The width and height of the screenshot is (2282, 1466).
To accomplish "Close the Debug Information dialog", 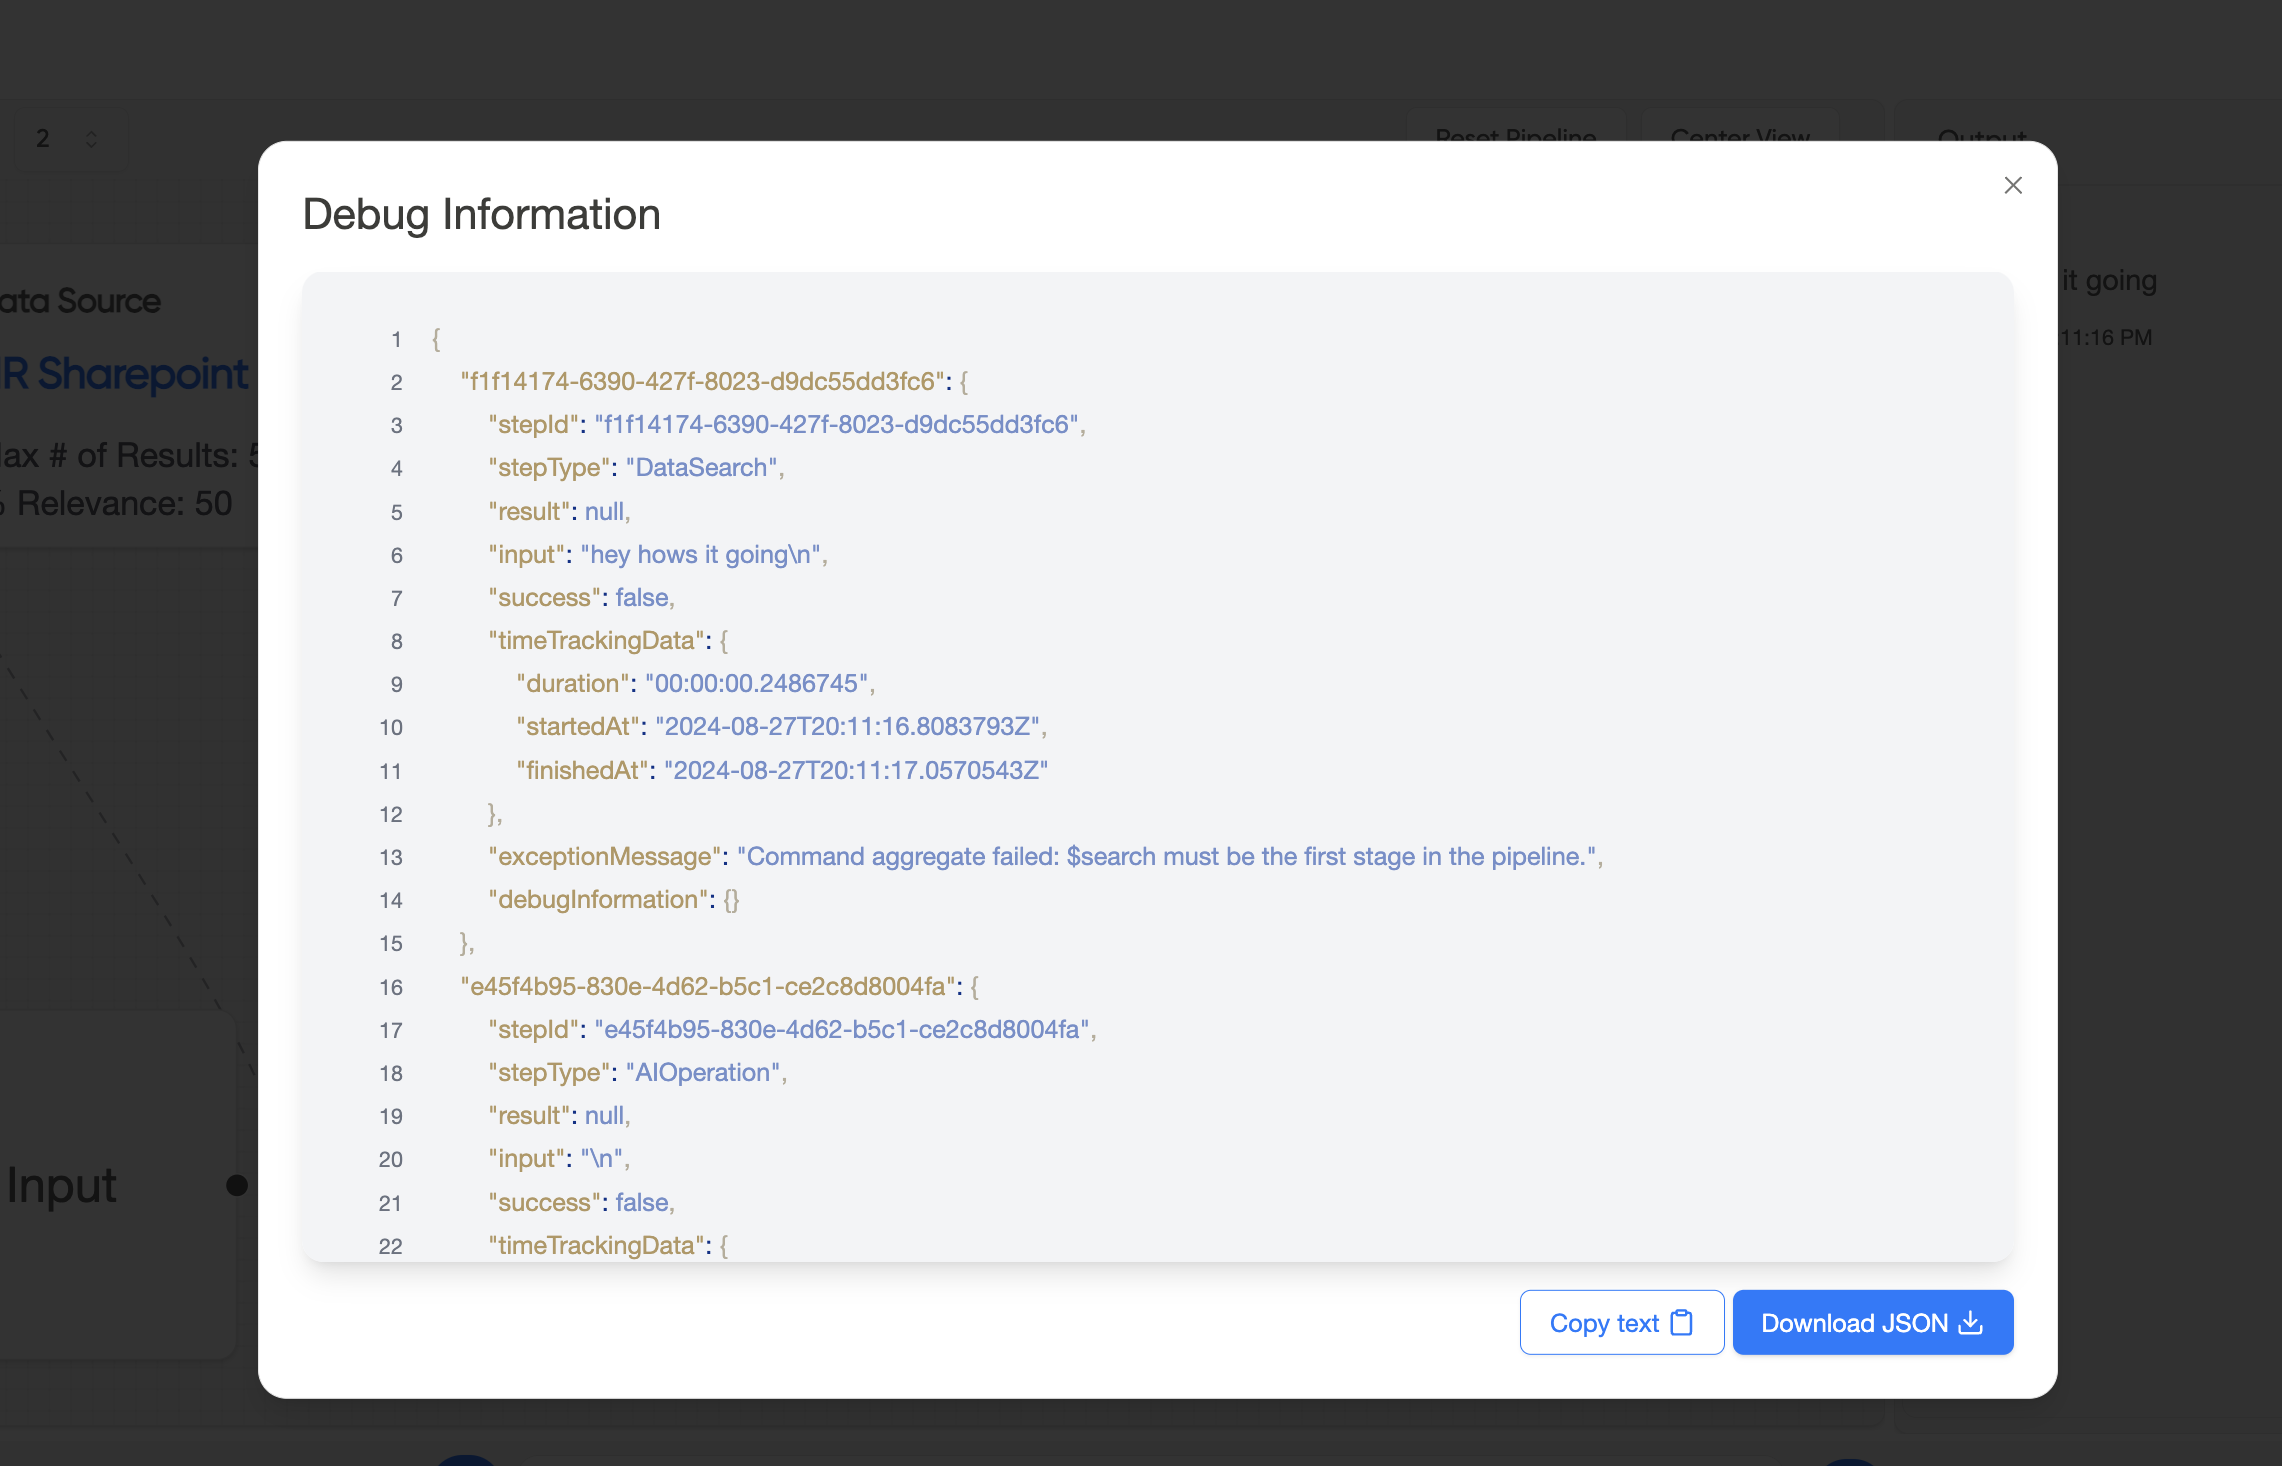I will click(2013, 185).
